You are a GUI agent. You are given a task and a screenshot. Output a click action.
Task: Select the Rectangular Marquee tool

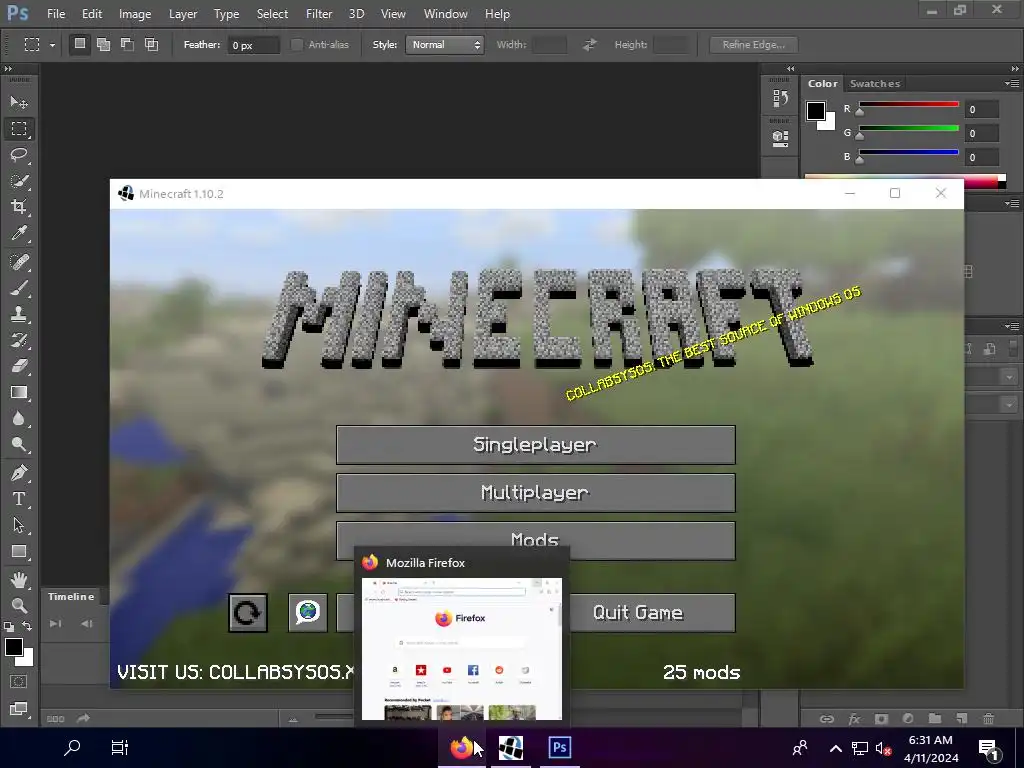coord(19,129)
